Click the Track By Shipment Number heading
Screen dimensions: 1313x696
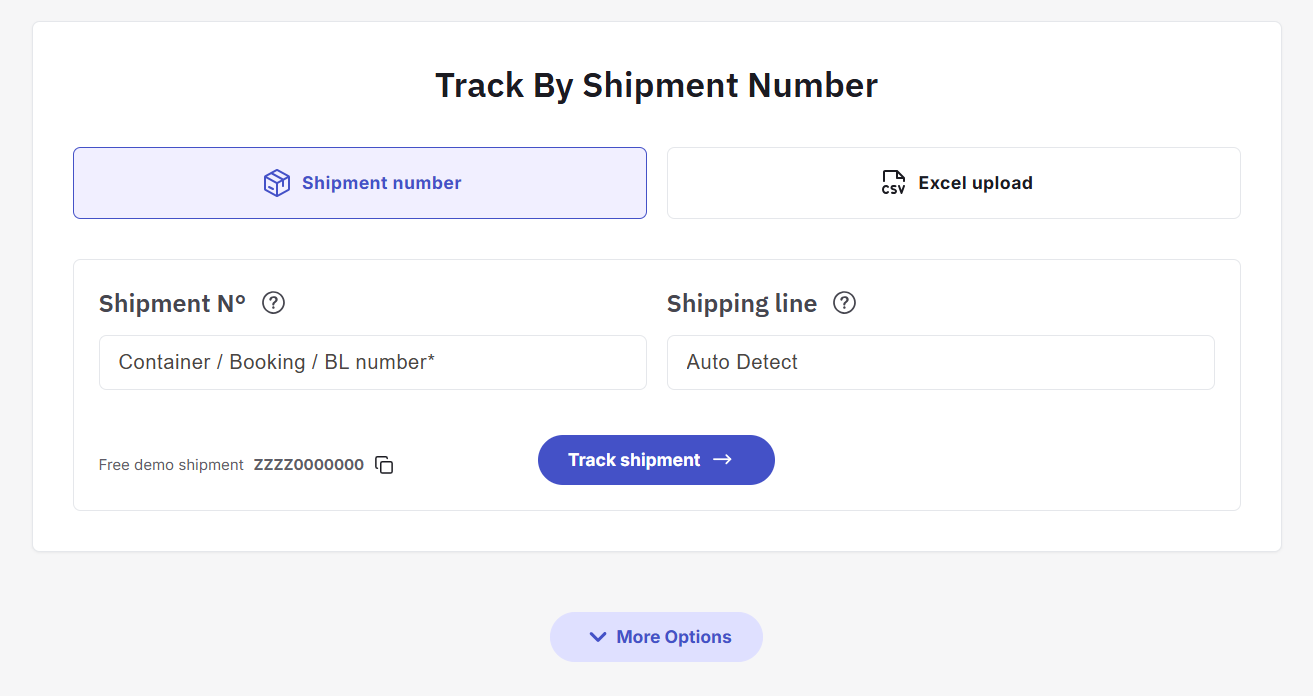656,85
